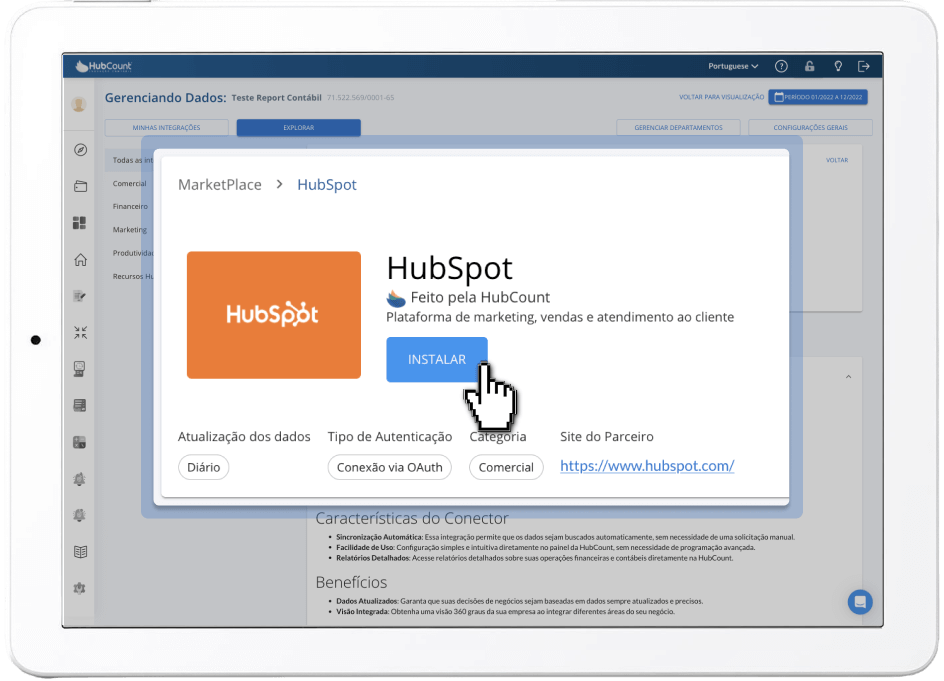
Task: Open Gerenciar Departamentos tab
Action: [678, 128]
